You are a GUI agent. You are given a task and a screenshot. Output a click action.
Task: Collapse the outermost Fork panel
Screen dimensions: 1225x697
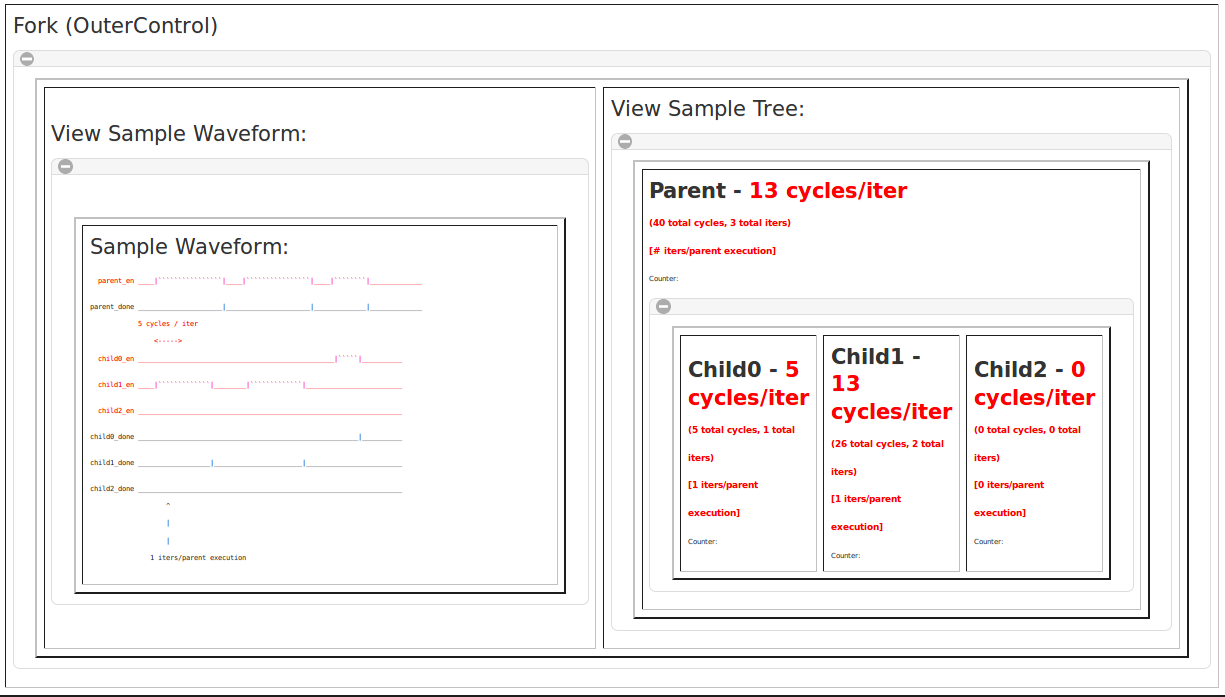[27, 59]
